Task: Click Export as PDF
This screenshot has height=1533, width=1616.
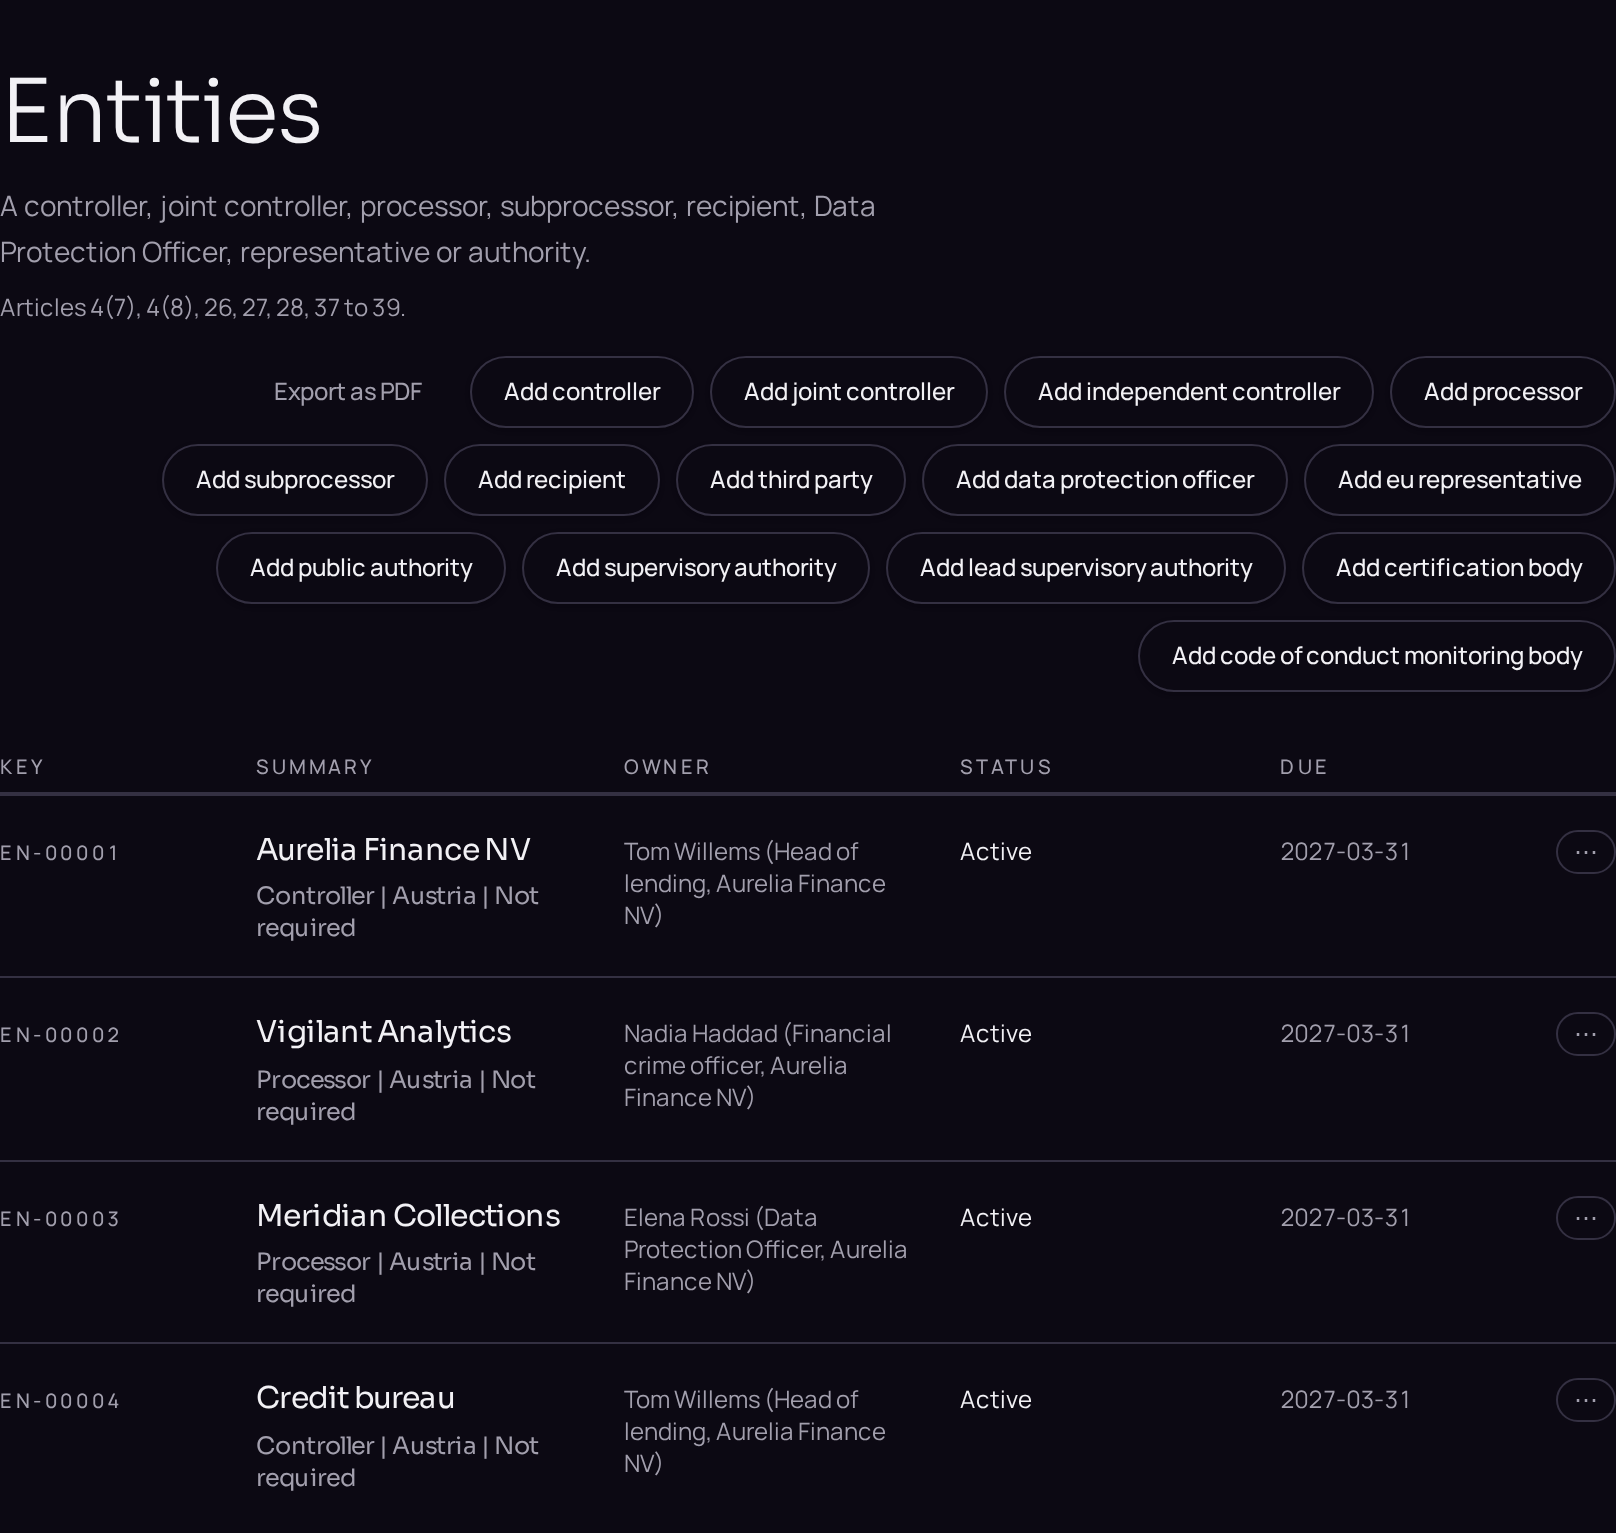Action: point(348,392)
